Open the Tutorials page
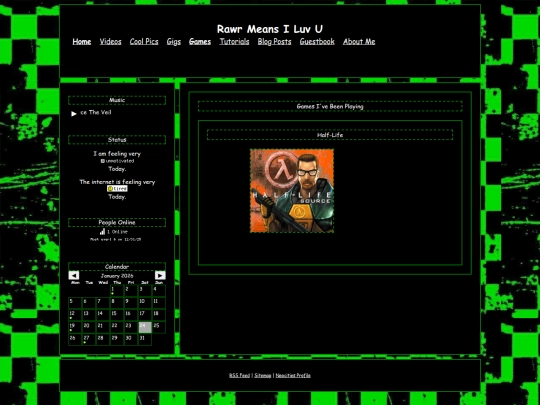This screenshot has width=540, height=405. click(x=234, y=42)
